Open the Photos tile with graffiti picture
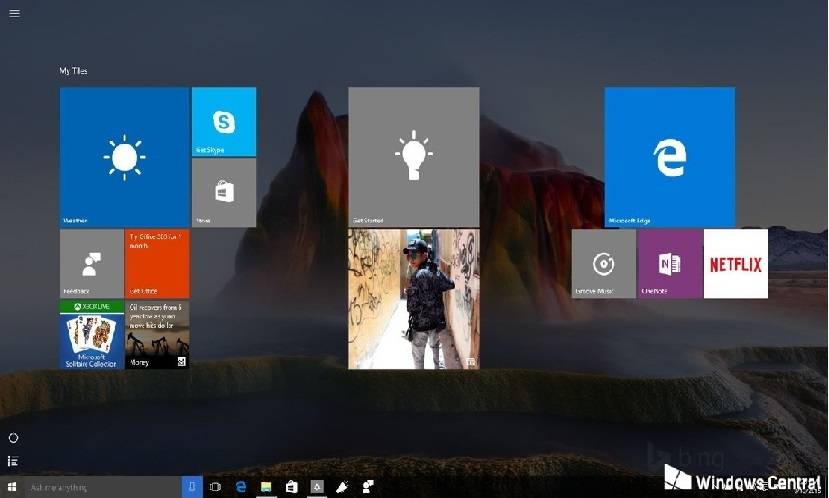Screen dimensions: 829x498 point(413,298)
